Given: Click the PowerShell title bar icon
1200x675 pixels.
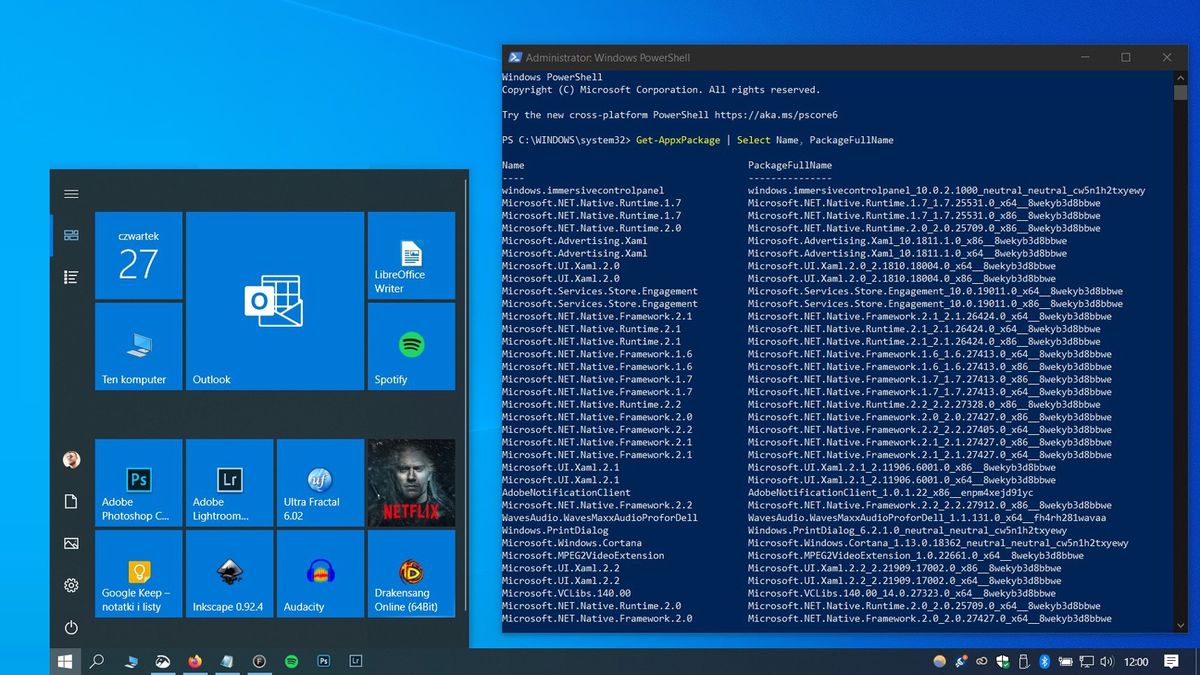Looking at the screenshot, I should click(x=514, y=58).
